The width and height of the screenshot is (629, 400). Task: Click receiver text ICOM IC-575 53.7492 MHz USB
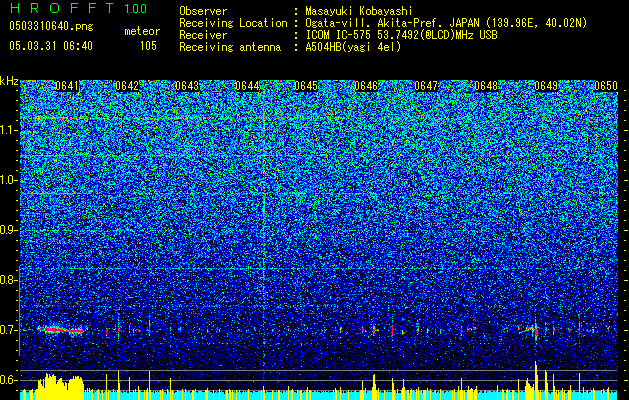(x=401, y=35)
